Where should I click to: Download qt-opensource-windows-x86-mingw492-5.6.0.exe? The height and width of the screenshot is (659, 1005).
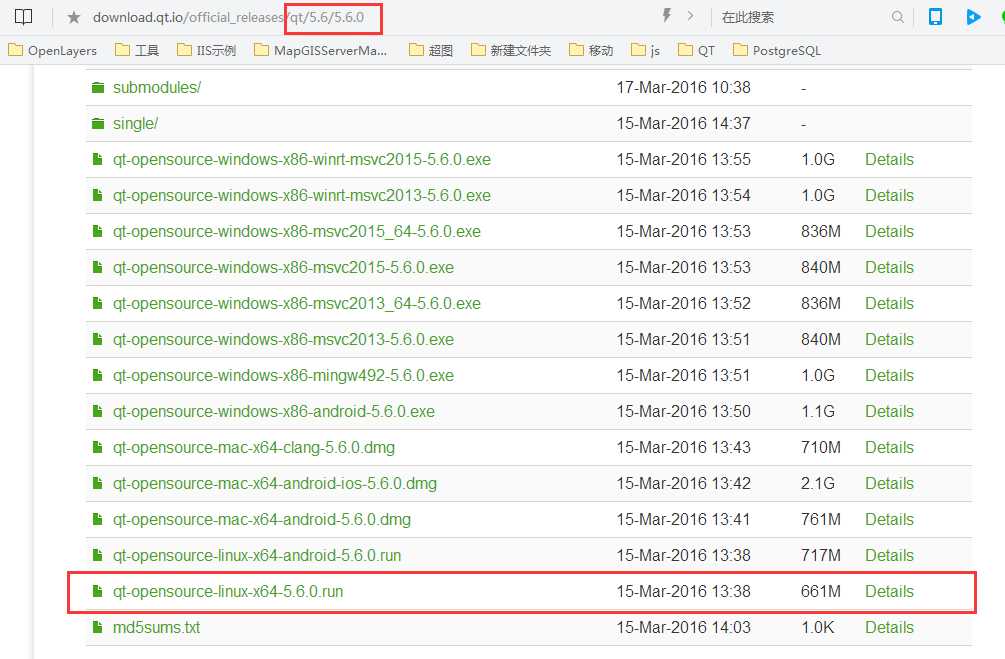[283, 375]
